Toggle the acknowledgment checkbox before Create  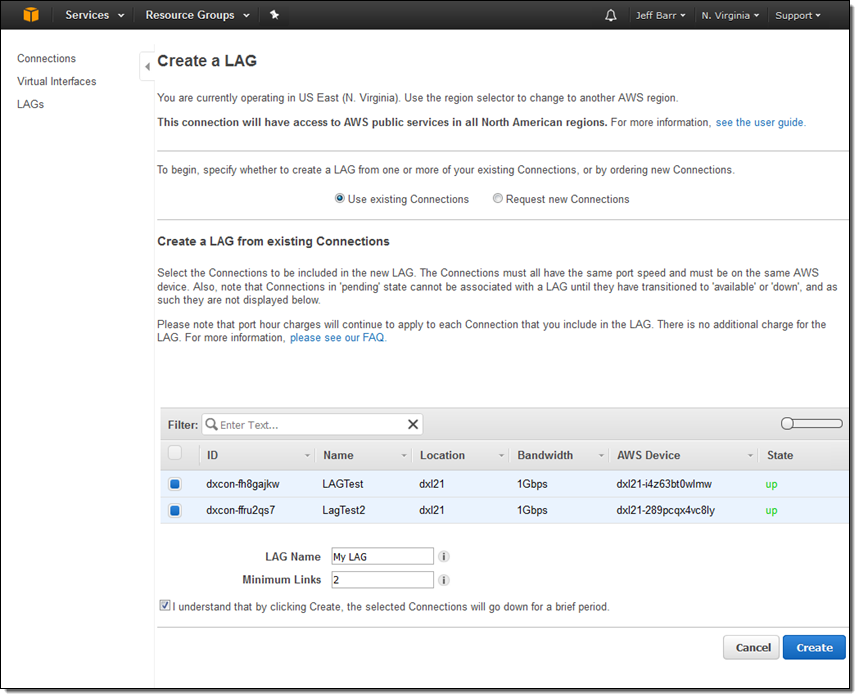165,606
